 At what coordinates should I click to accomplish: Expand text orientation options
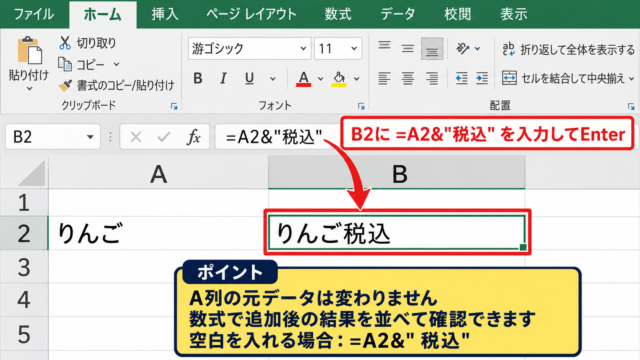pyautogui.click(x=478, y=49)
